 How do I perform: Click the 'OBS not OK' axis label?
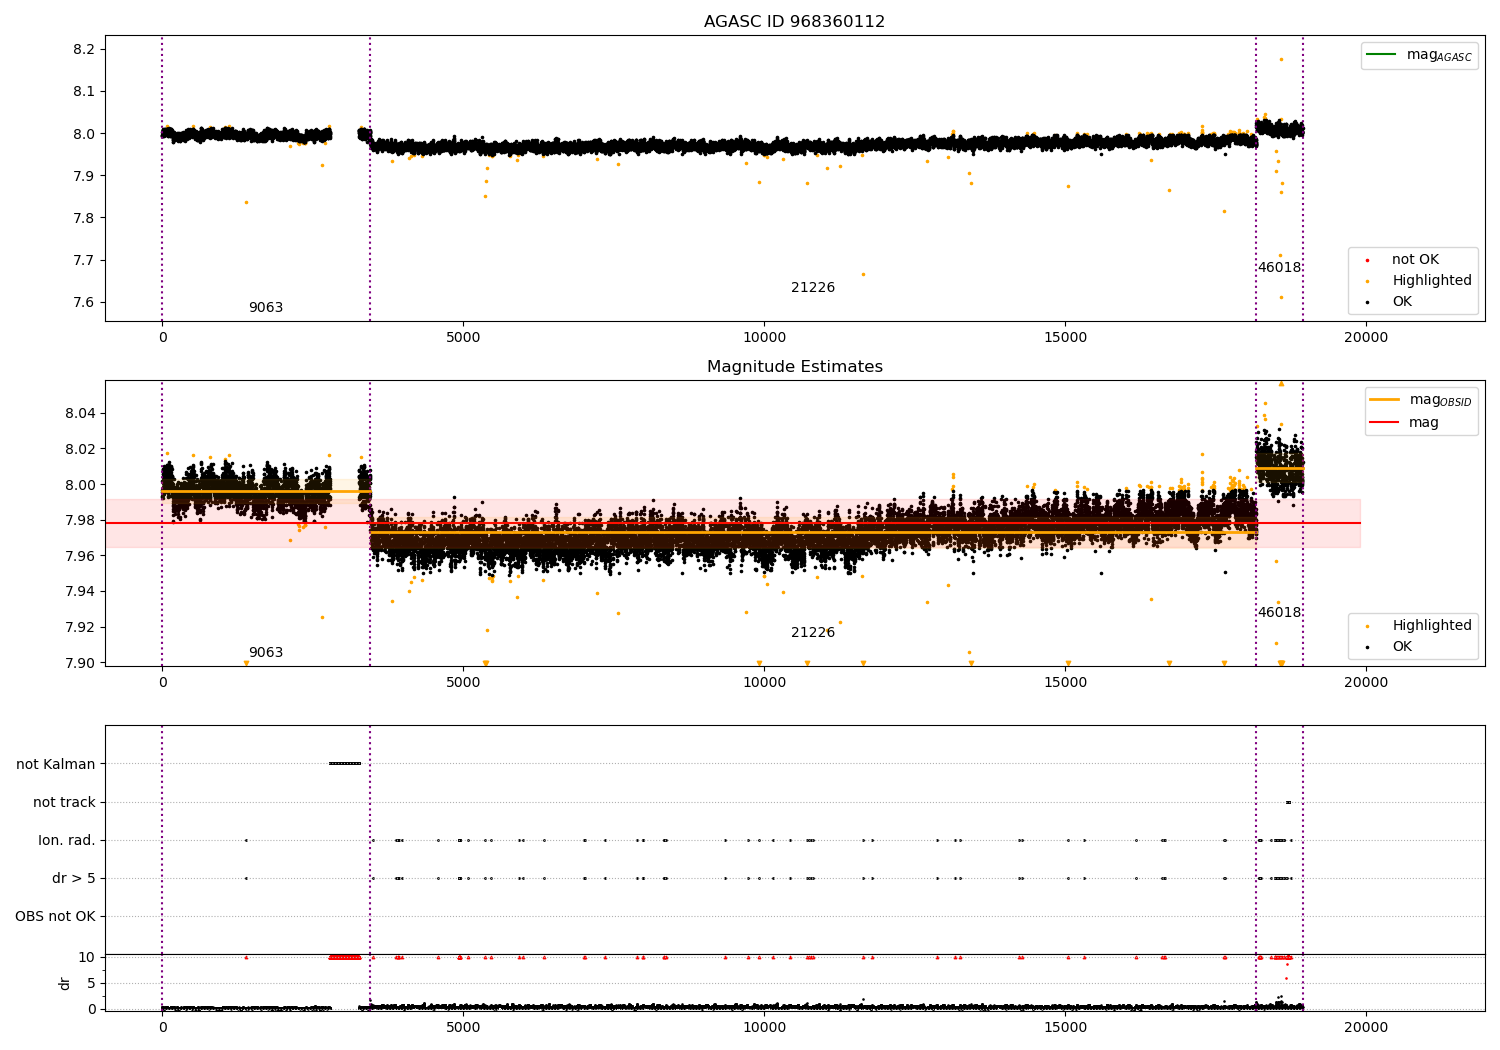click(x=56, y=916)
